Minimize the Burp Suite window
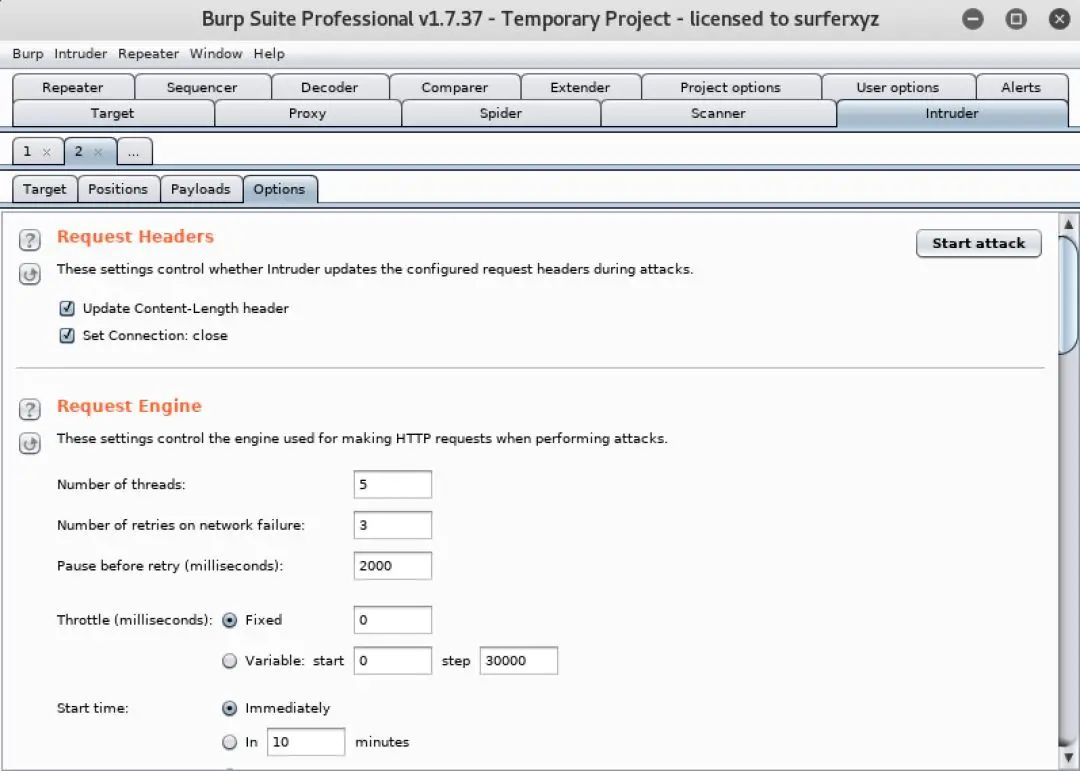Screen dimensions: 1080x771 [x=973, y=19]
